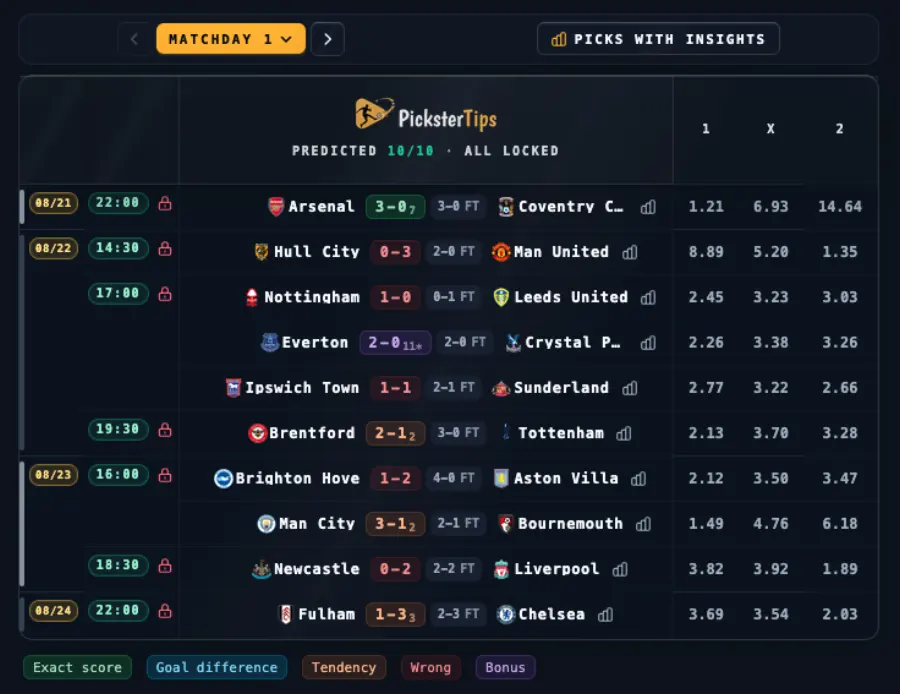900x694 pixels.
Task: Click the 4-0 FT Brighton result
Action: (x=453, y=478)
